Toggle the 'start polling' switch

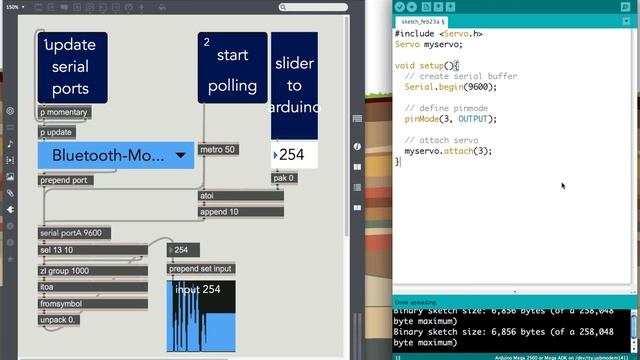233,67
